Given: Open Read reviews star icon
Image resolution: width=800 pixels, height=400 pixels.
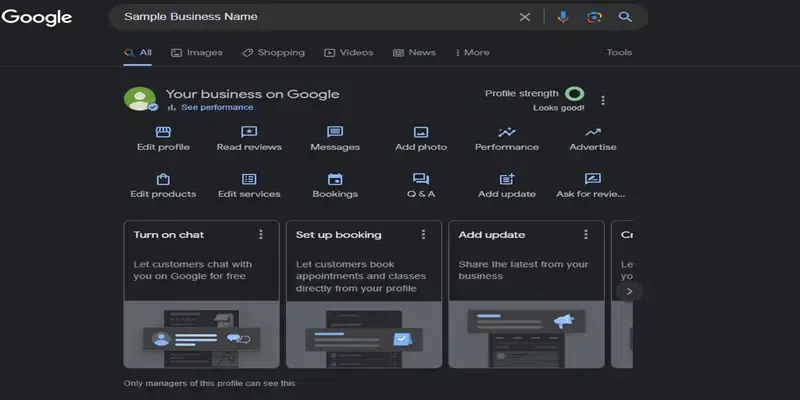Looking at the screenshot, I should click(249, 132).
